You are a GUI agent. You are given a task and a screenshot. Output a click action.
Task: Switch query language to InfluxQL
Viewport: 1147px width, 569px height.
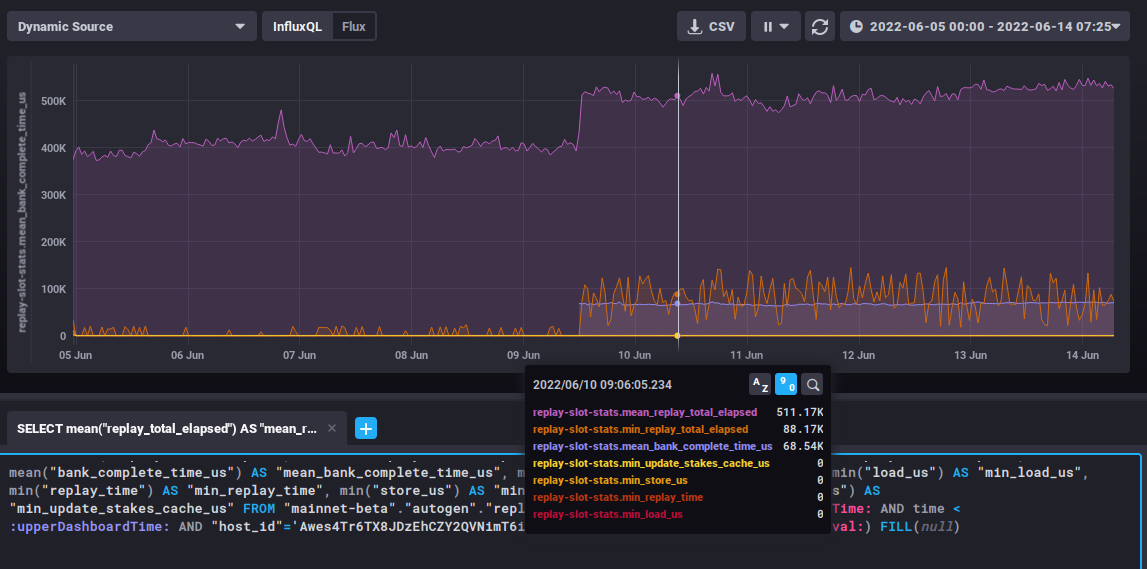tap(297, 26)
